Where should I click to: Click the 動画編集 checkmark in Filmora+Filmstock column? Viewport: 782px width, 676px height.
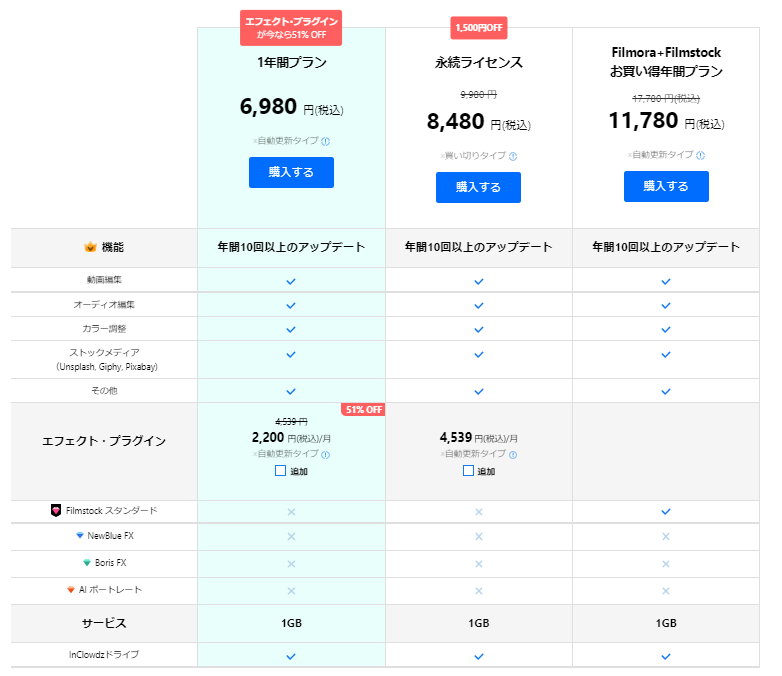click(666, 281)
